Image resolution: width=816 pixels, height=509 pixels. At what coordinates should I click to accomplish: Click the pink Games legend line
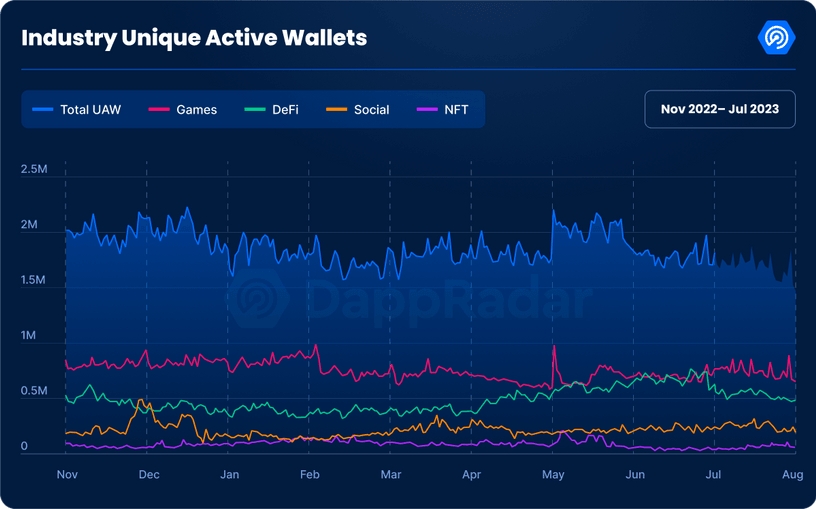(158, 109)
